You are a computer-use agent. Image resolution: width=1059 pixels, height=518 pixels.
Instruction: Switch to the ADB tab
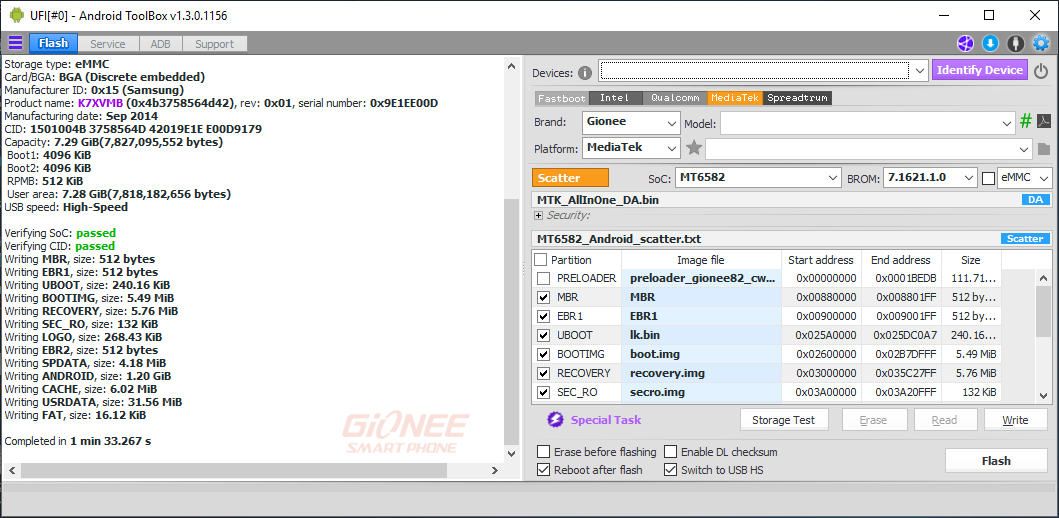click(161, 44)
